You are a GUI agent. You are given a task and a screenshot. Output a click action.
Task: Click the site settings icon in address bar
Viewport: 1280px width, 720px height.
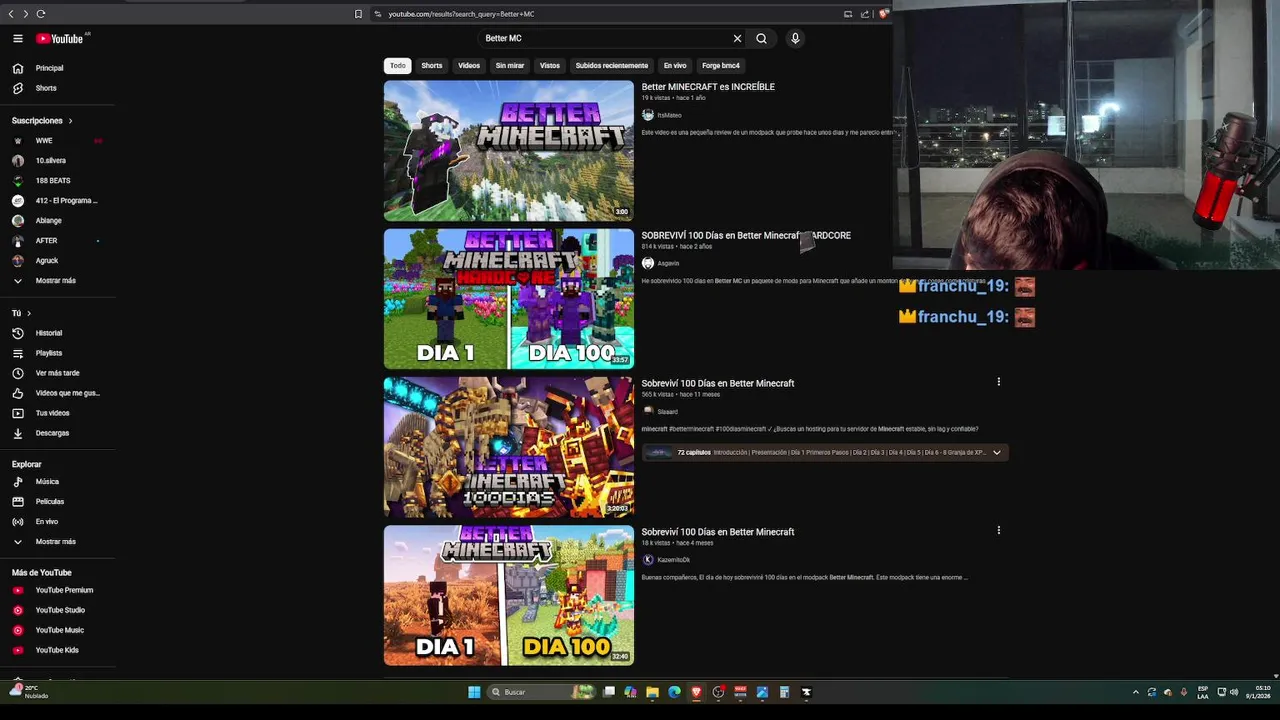tap(377, 14)
